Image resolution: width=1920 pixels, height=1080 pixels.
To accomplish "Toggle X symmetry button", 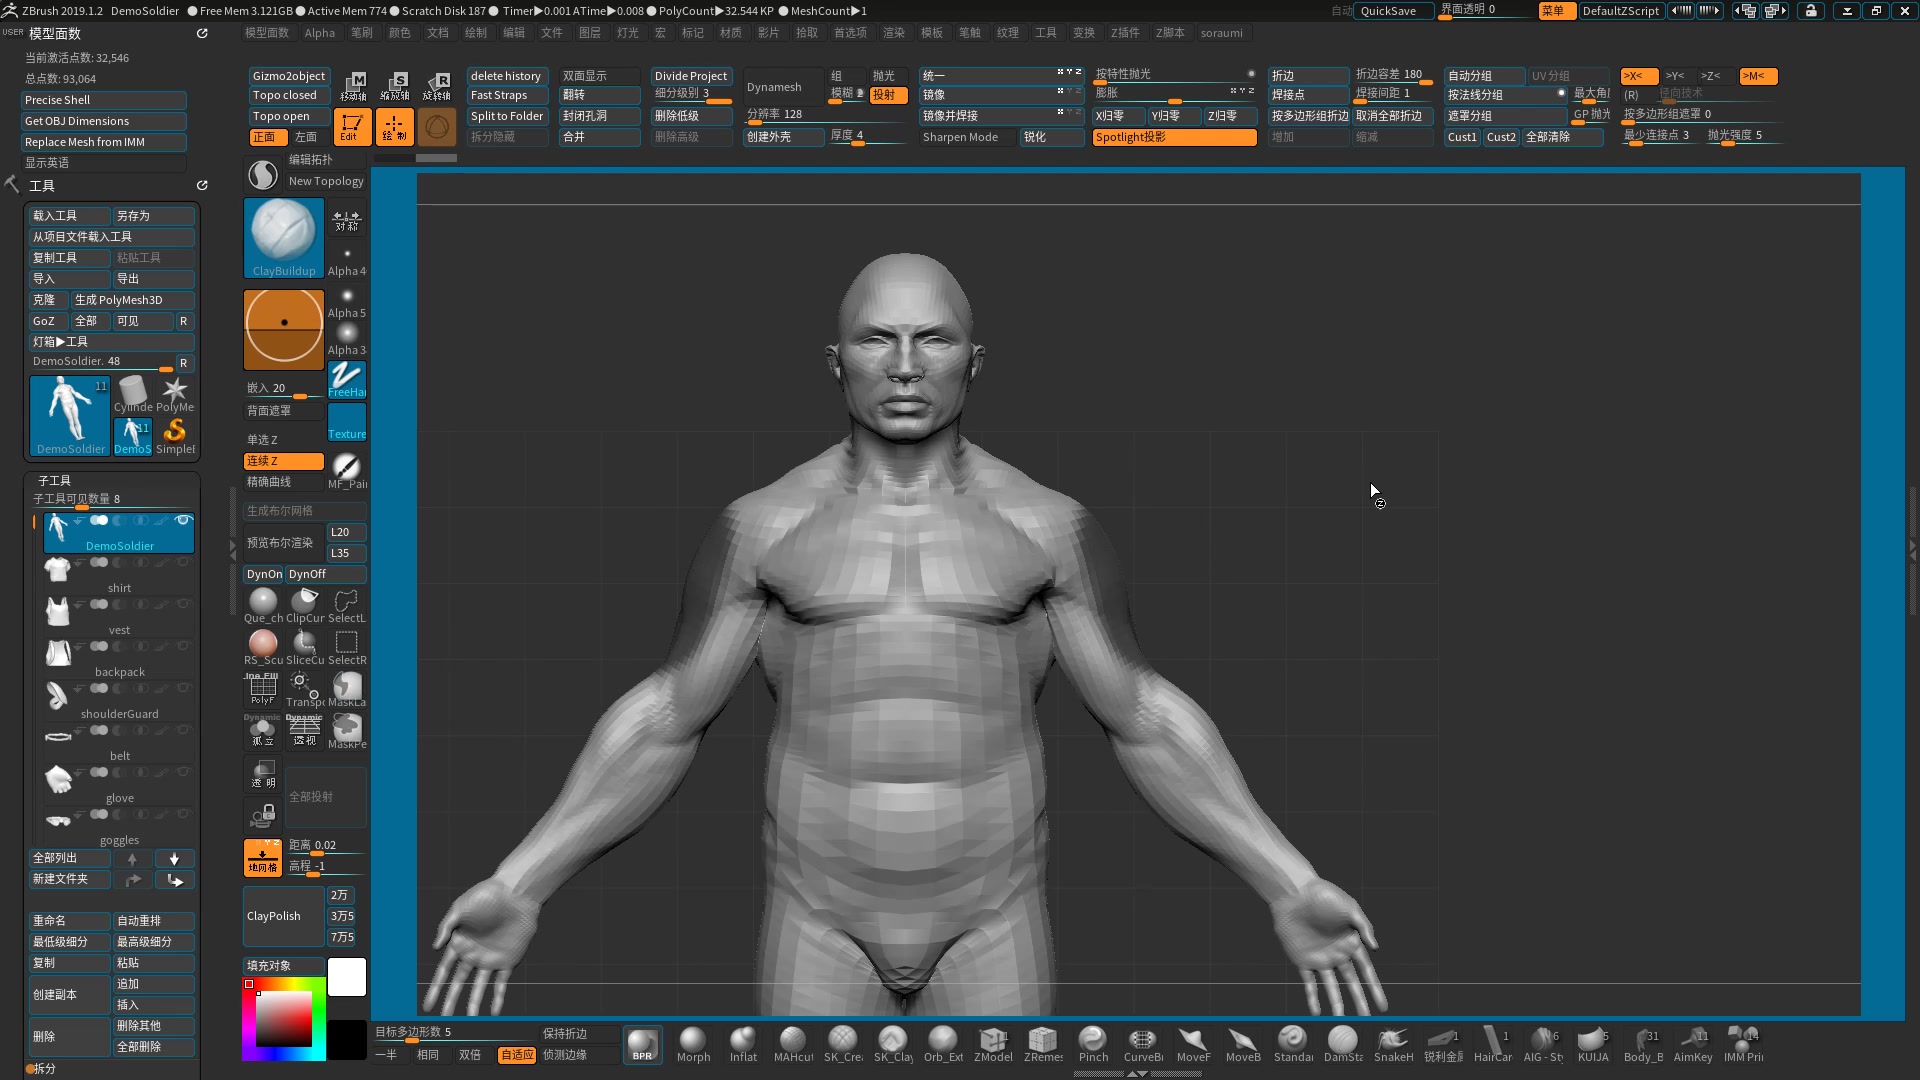I will click(x=1639, y=76).
